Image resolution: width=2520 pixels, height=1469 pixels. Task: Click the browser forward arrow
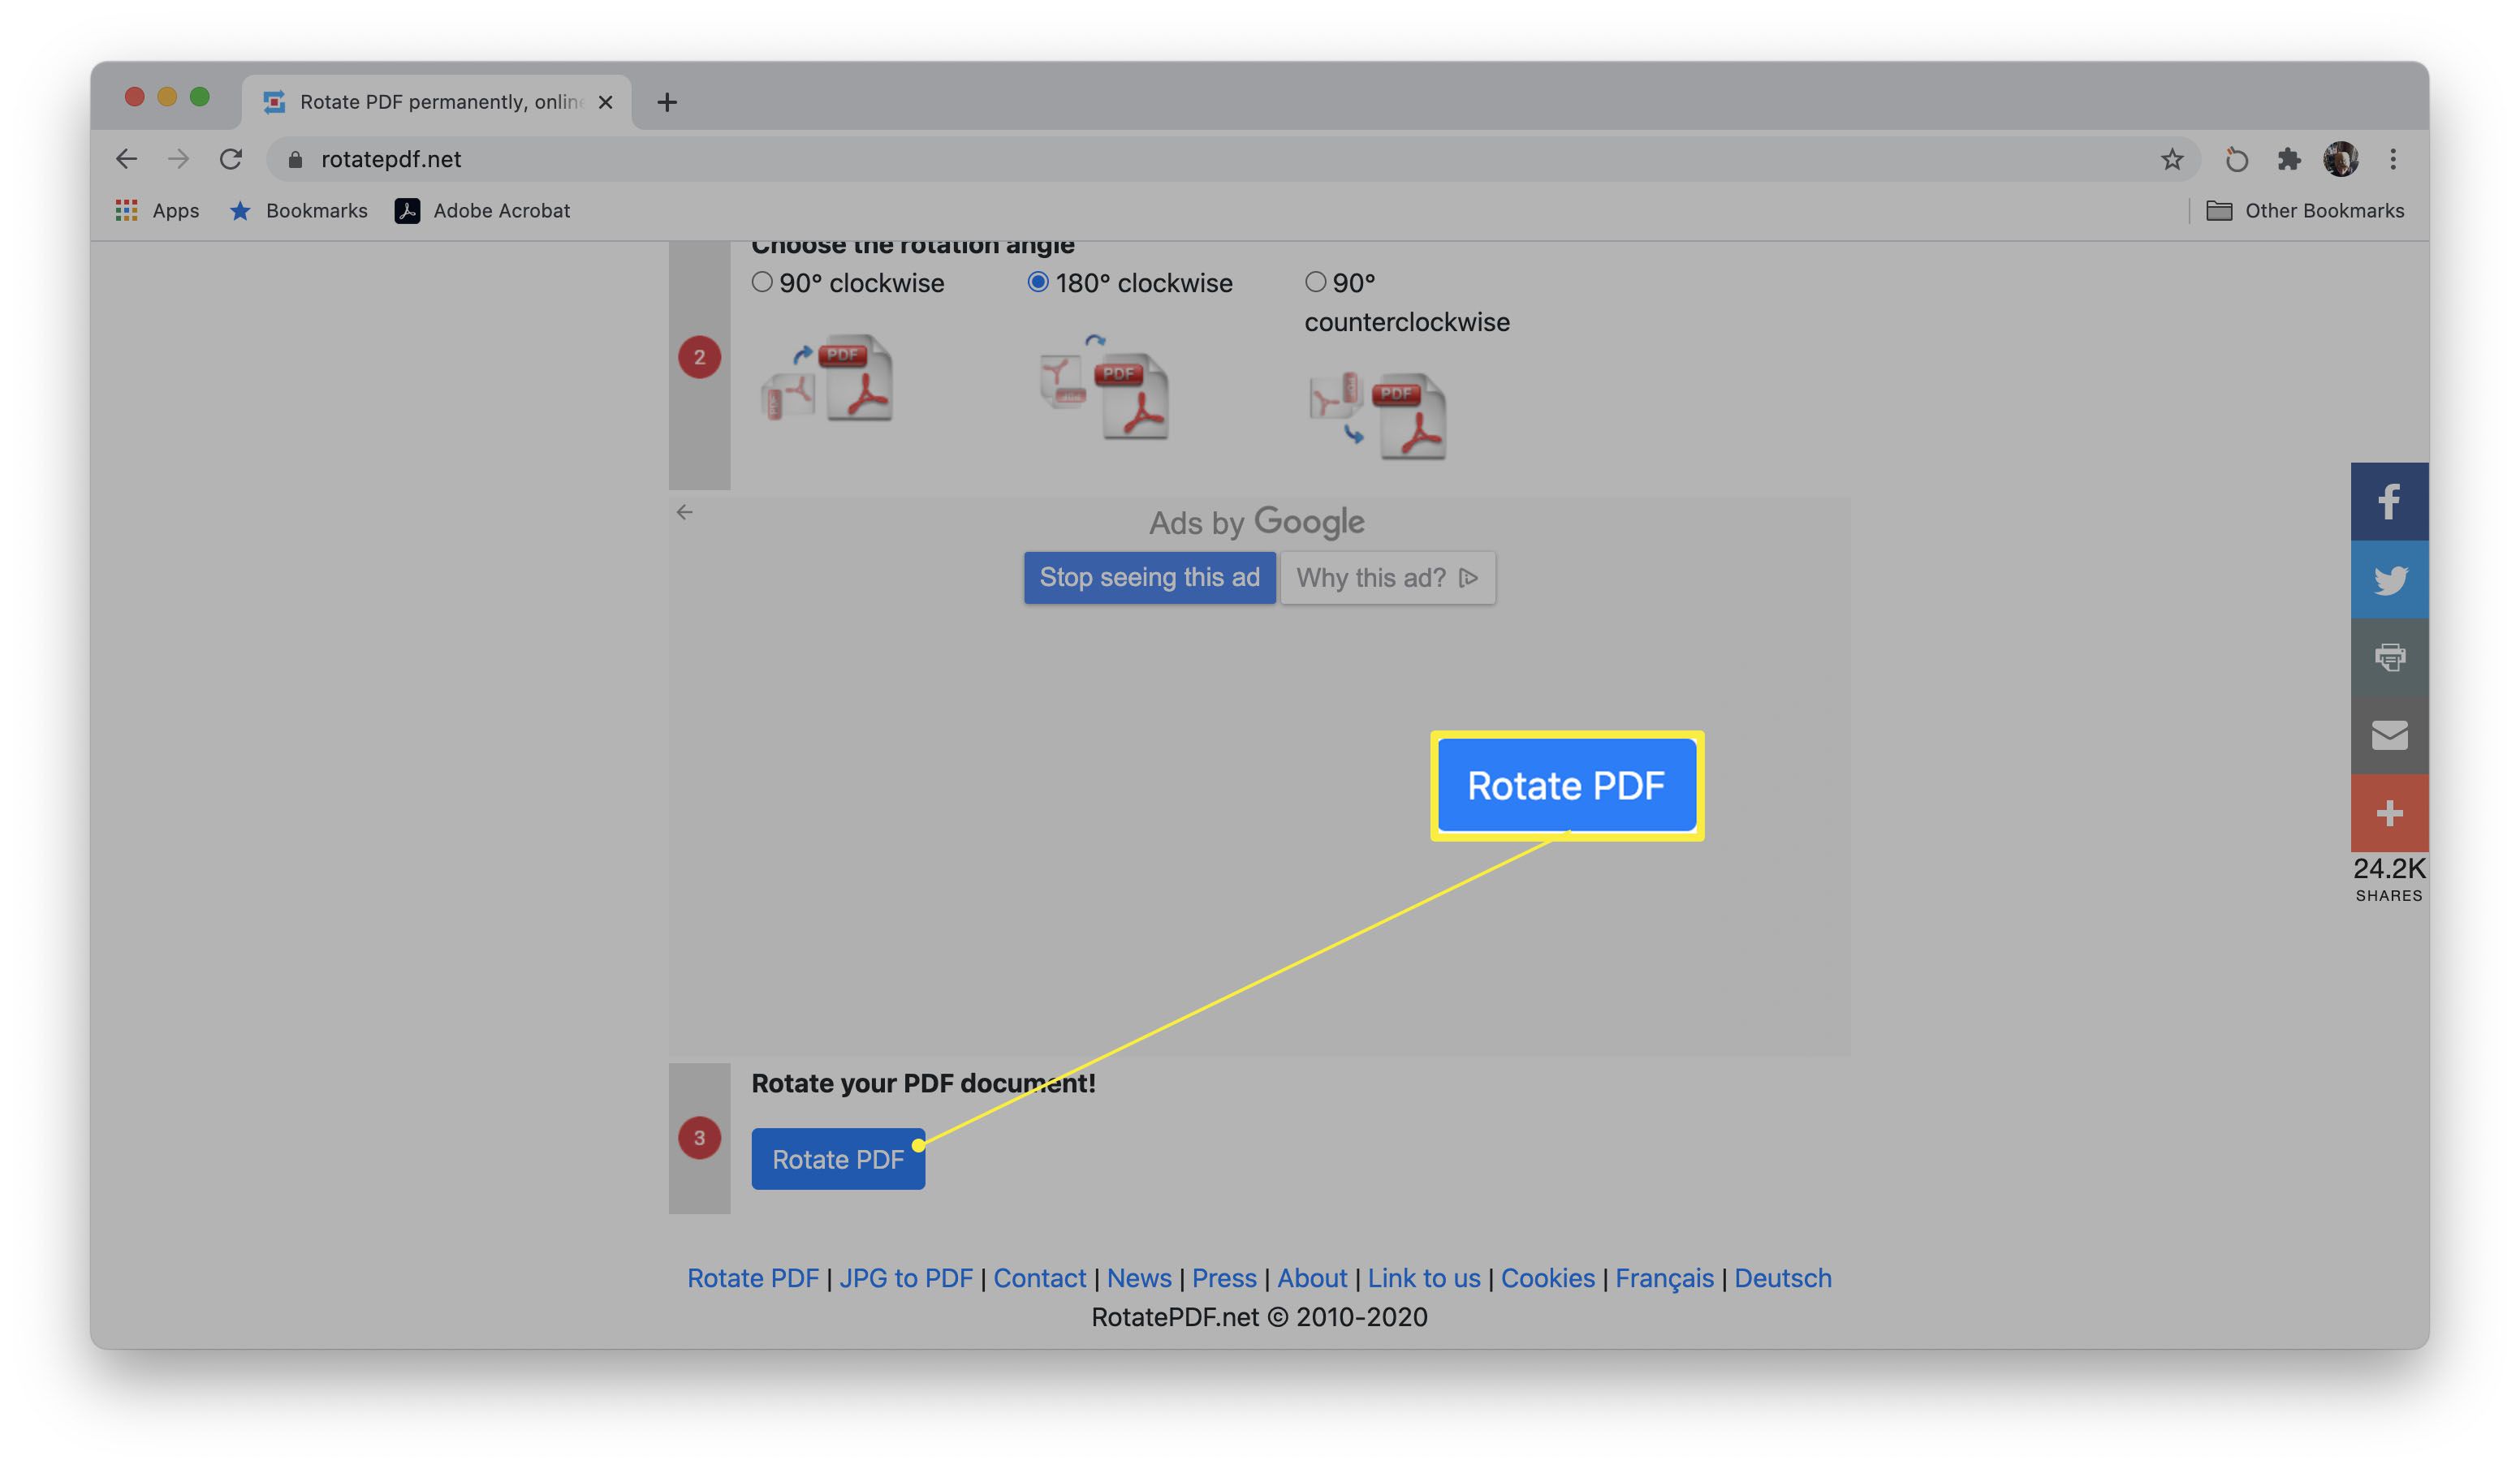click(178, 159)
